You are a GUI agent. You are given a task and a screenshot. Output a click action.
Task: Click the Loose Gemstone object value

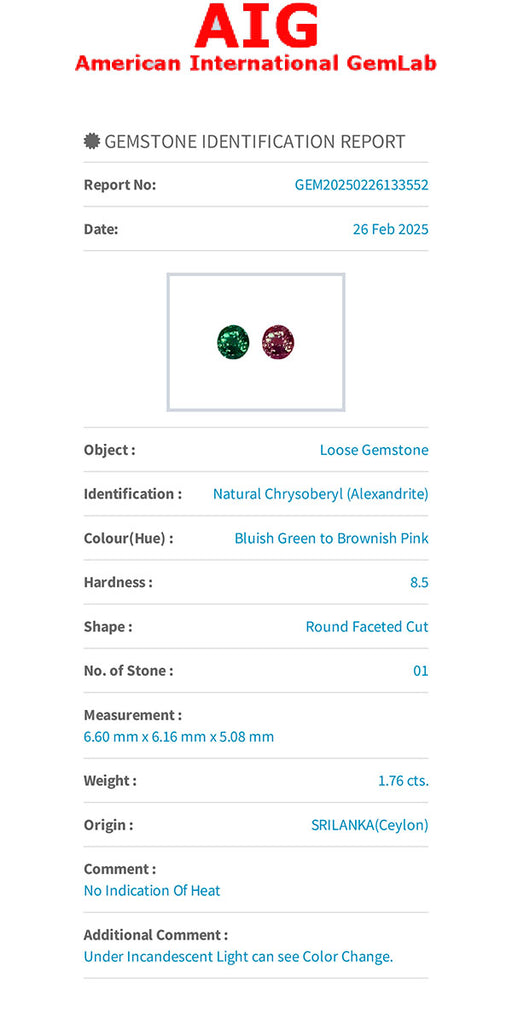pos(374,450)
